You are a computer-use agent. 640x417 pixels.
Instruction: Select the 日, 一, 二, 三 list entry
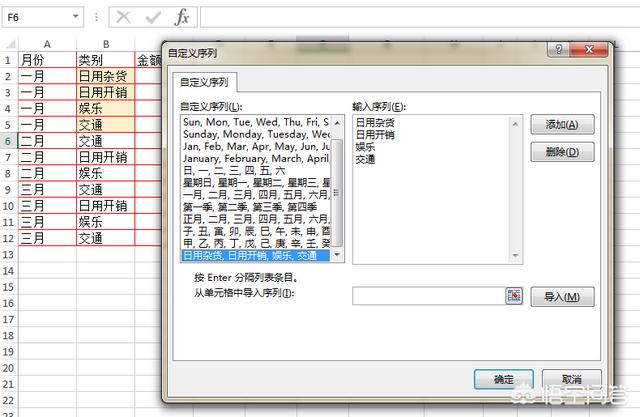coord(256,171)
